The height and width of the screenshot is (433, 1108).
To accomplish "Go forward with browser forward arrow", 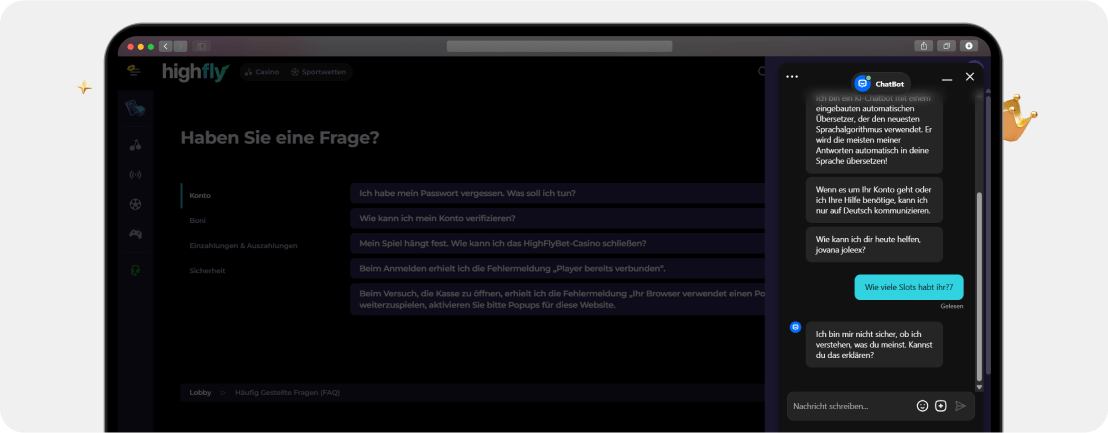I will point(181,46).
